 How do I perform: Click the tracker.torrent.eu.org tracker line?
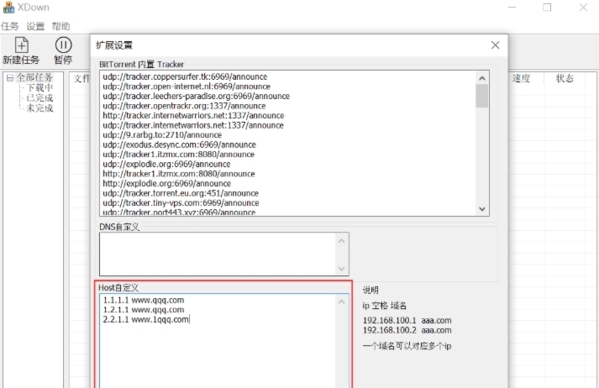pos(181,193)
